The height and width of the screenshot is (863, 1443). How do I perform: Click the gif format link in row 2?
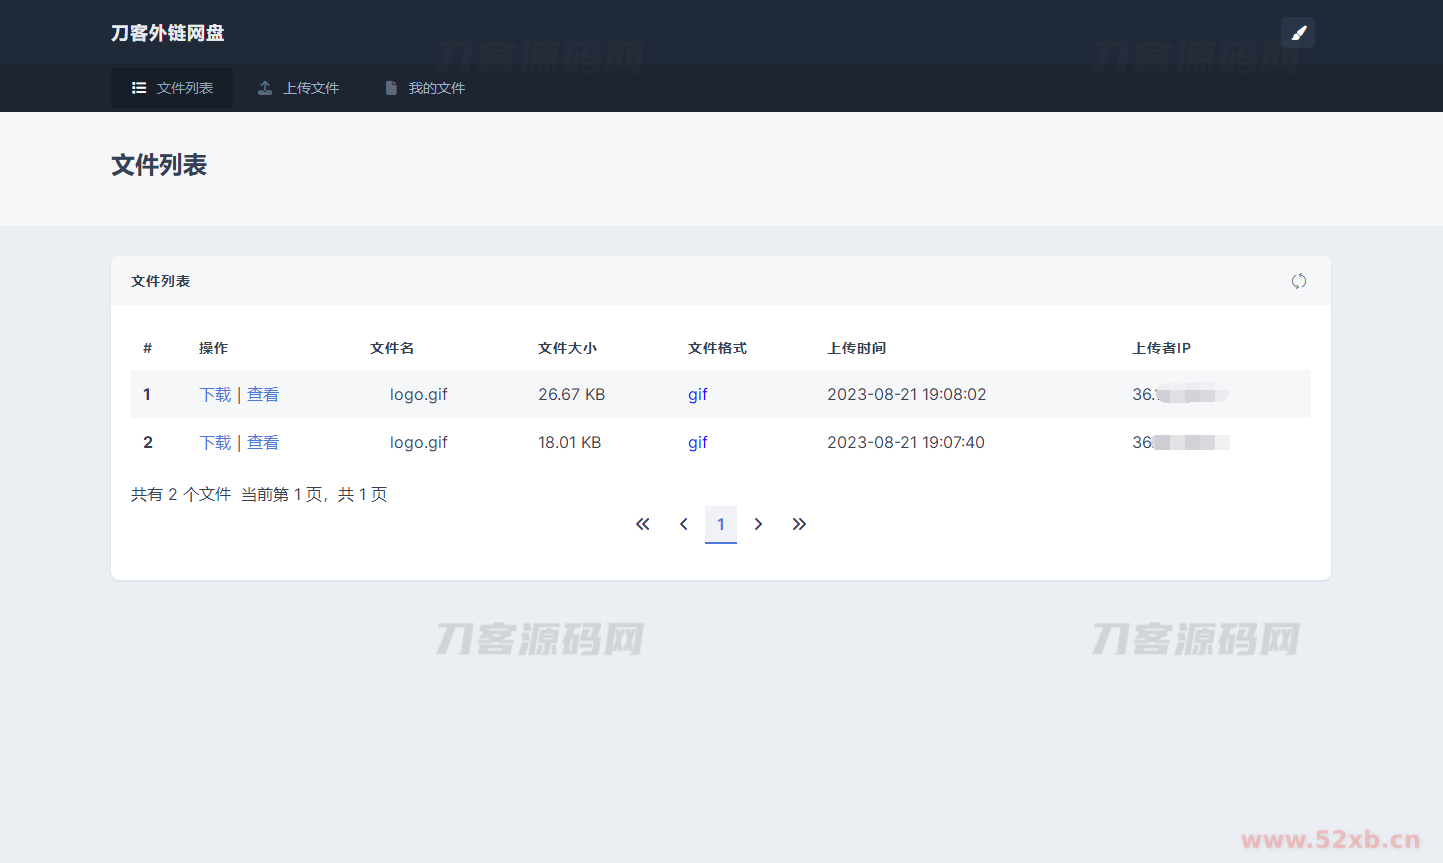[x=697, y=442]
